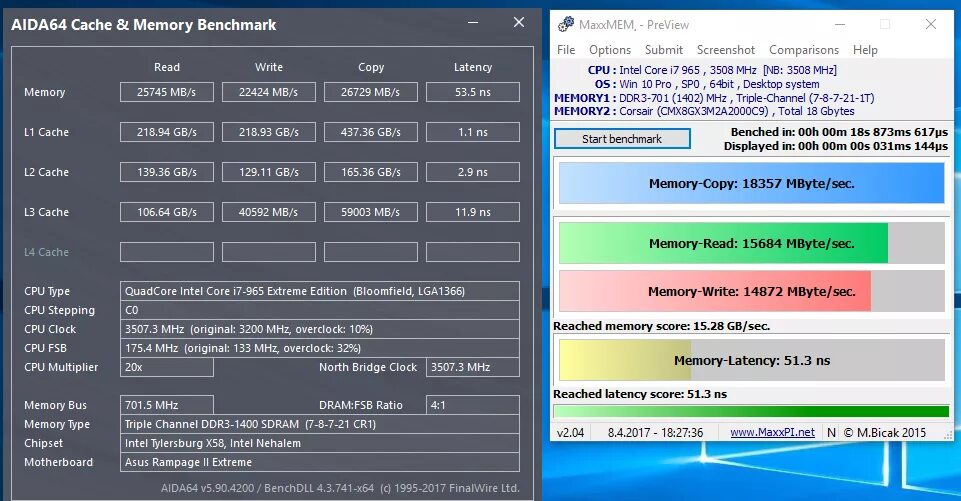Click the empty L4 Cache Read field

167,252
